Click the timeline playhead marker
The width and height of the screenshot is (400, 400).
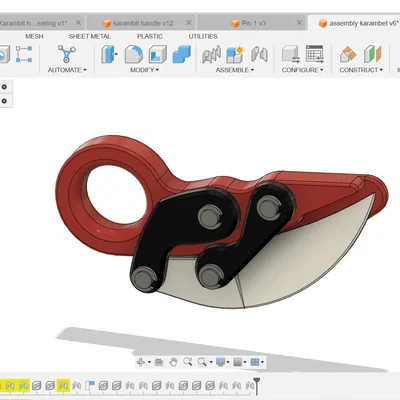(256, 386)
